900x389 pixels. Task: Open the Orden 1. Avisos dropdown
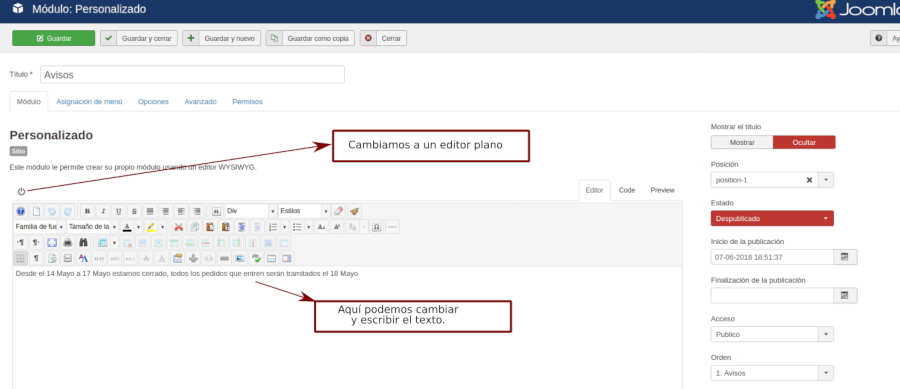point(772,373)
